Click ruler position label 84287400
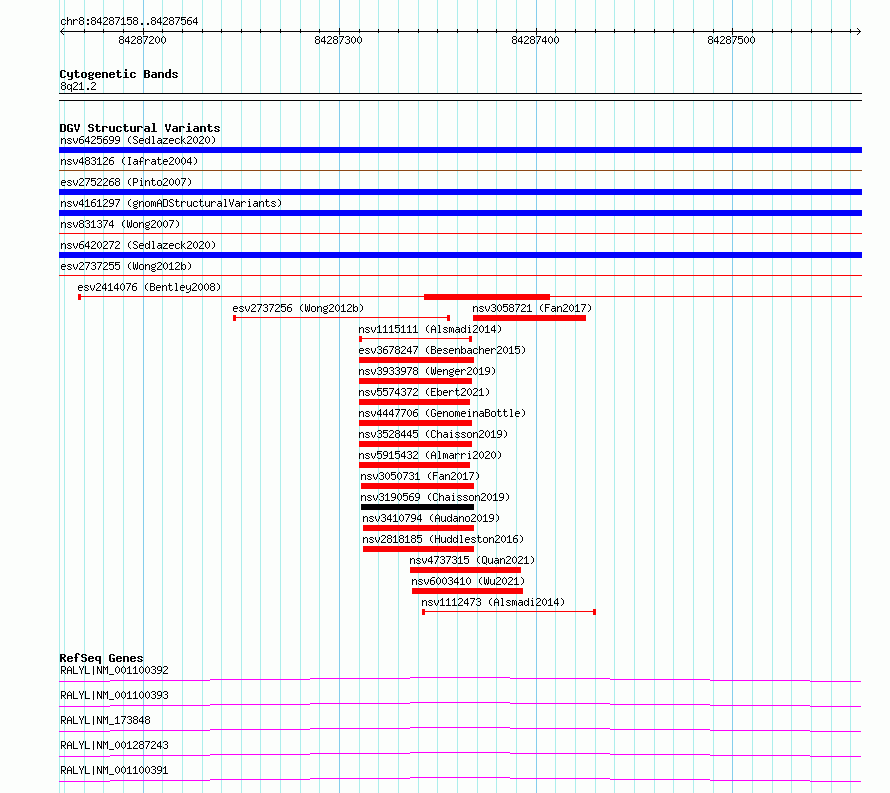The width and height of the screenshot is (890, 793). pyautogui.click(x=535, y=40)
